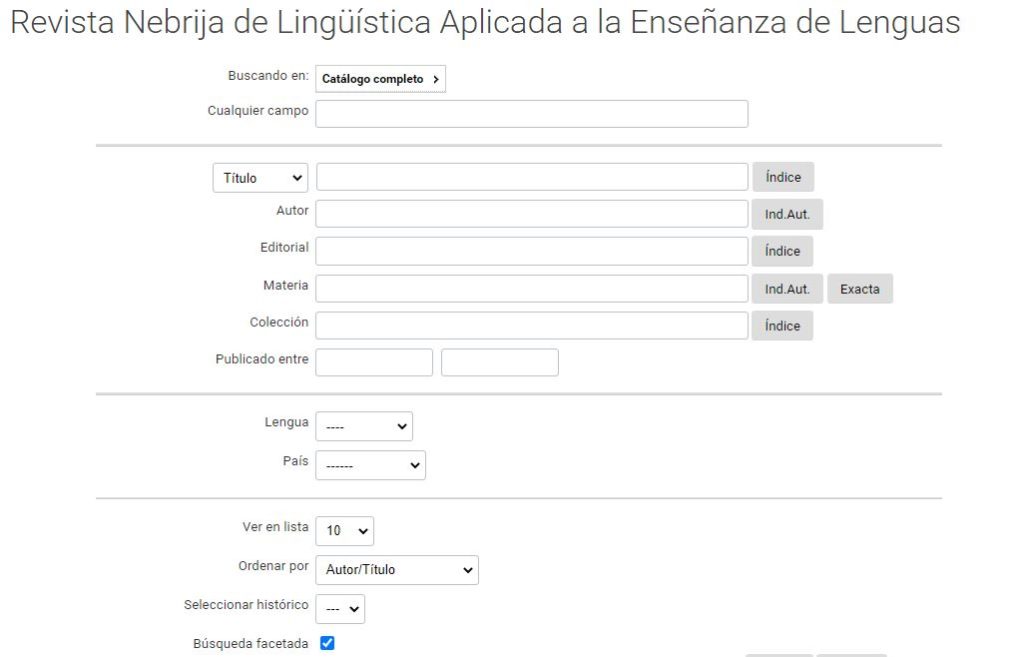The width and height of the screenshot is (1024, 657).
Task: Click the Revista Nebrija de Lingüística page title
Action: (x=485, y=23)
